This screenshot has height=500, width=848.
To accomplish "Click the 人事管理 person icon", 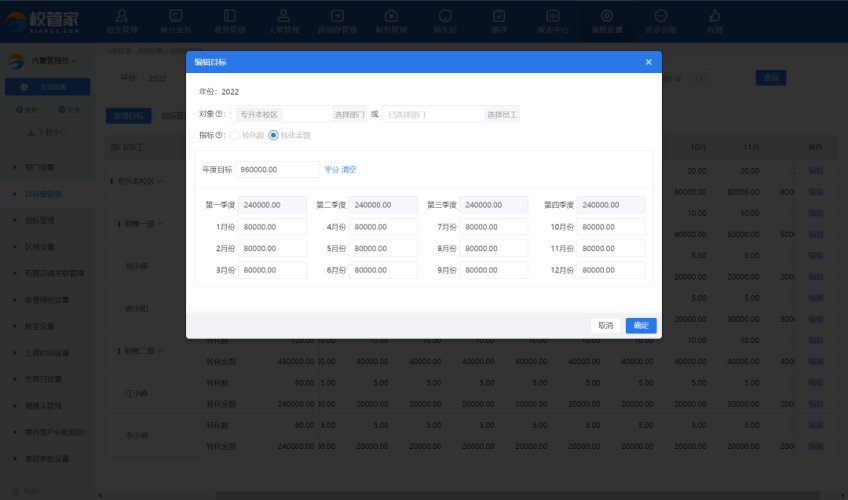I will 284,19.
